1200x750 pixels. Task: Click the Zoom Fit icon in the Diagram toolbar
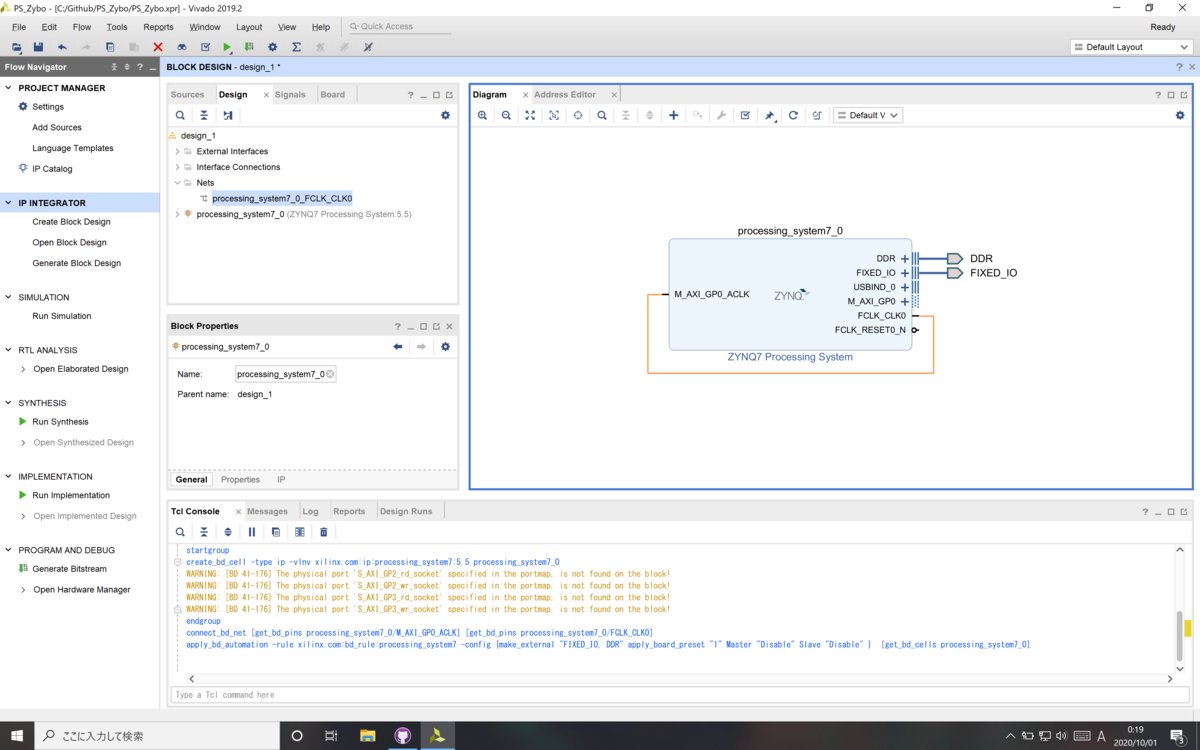tap(530, 115)
